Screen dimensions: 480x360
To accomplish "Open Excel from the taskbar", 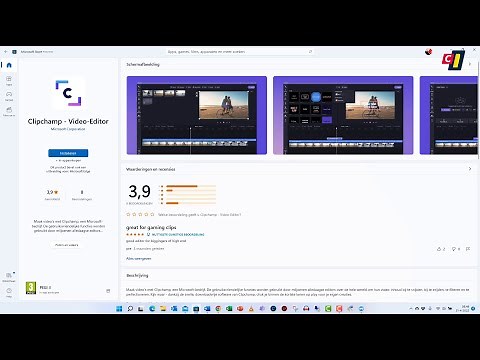I will click(229, 309).
